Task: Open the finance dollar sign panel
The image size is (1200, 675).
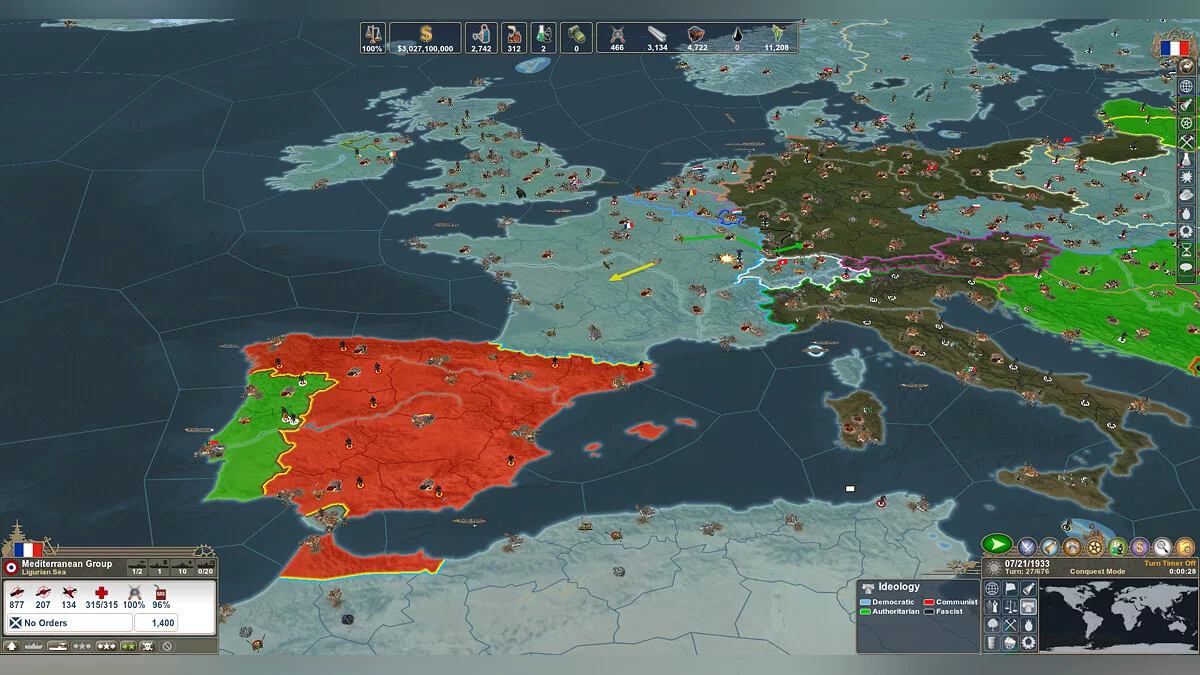Action: (x=1140, y=547)
